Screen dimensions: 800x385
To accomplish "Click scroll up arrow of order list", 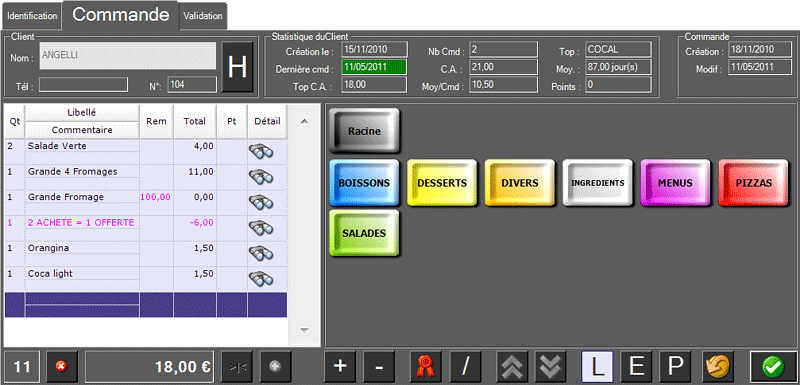I will pyautogui.click(x=305, y=121).
